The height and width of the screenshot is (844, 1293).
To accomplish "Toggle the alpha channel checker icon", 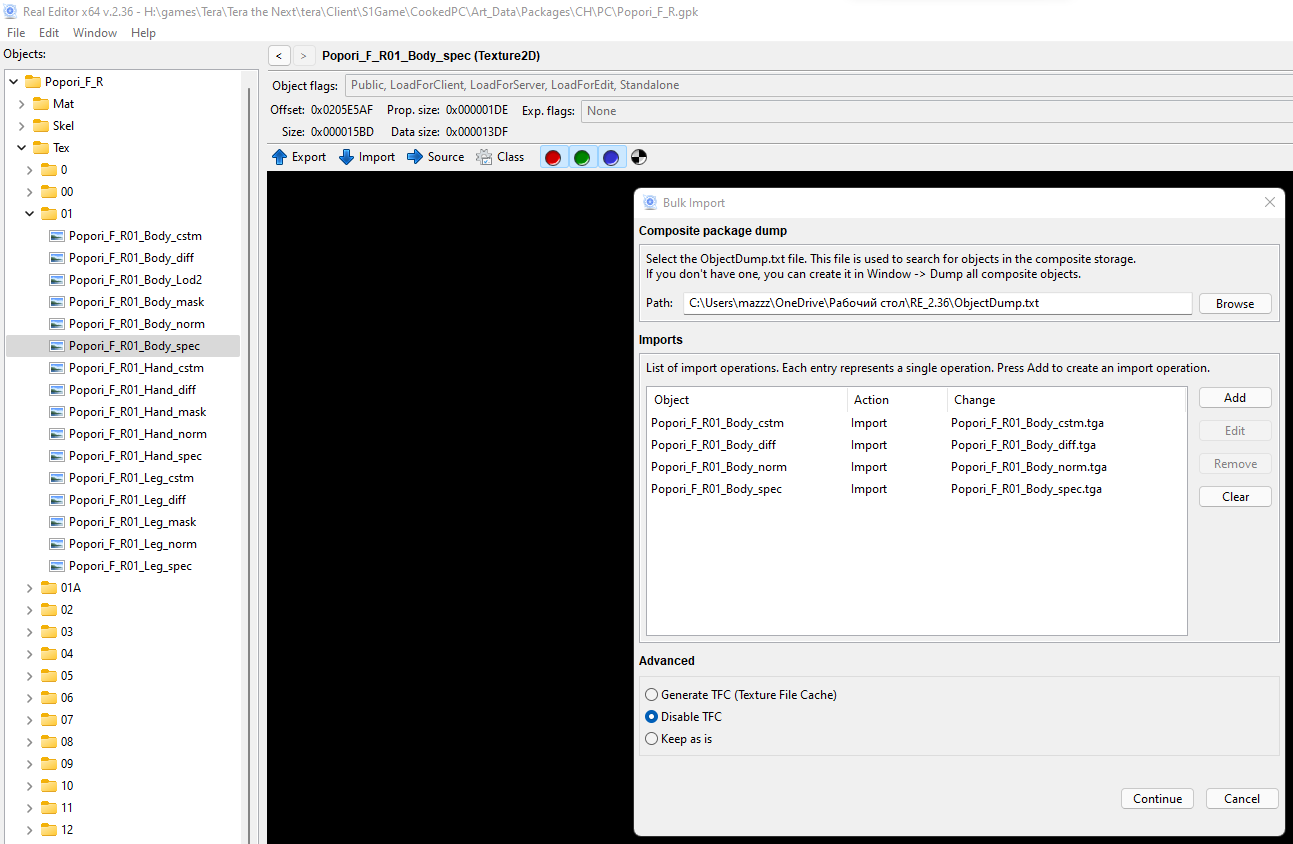I will tap(639, 157).
